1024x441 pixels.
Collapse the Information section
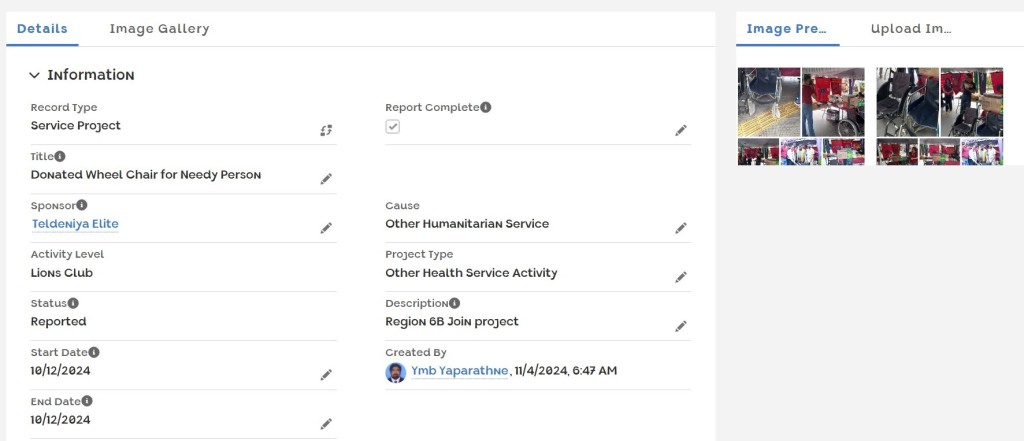pos(35,75)
